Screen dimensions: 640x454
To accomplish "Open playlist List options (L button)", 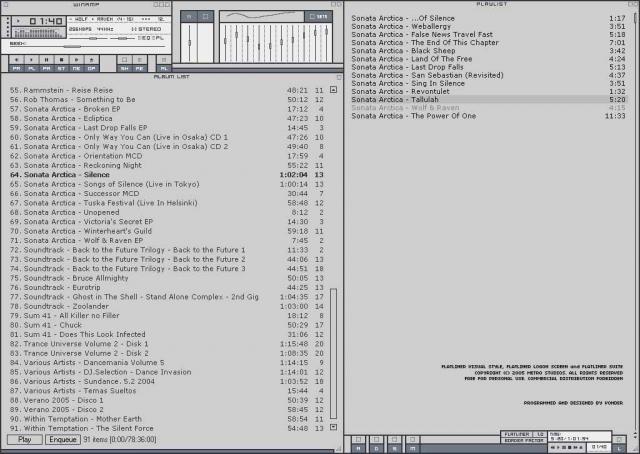I will click(619, 444).
